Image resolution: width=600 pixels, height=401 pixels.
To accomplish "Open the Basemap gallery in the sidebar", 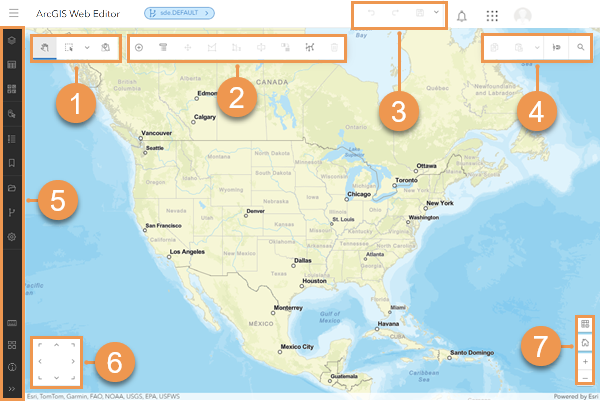I will click(12, 89).
